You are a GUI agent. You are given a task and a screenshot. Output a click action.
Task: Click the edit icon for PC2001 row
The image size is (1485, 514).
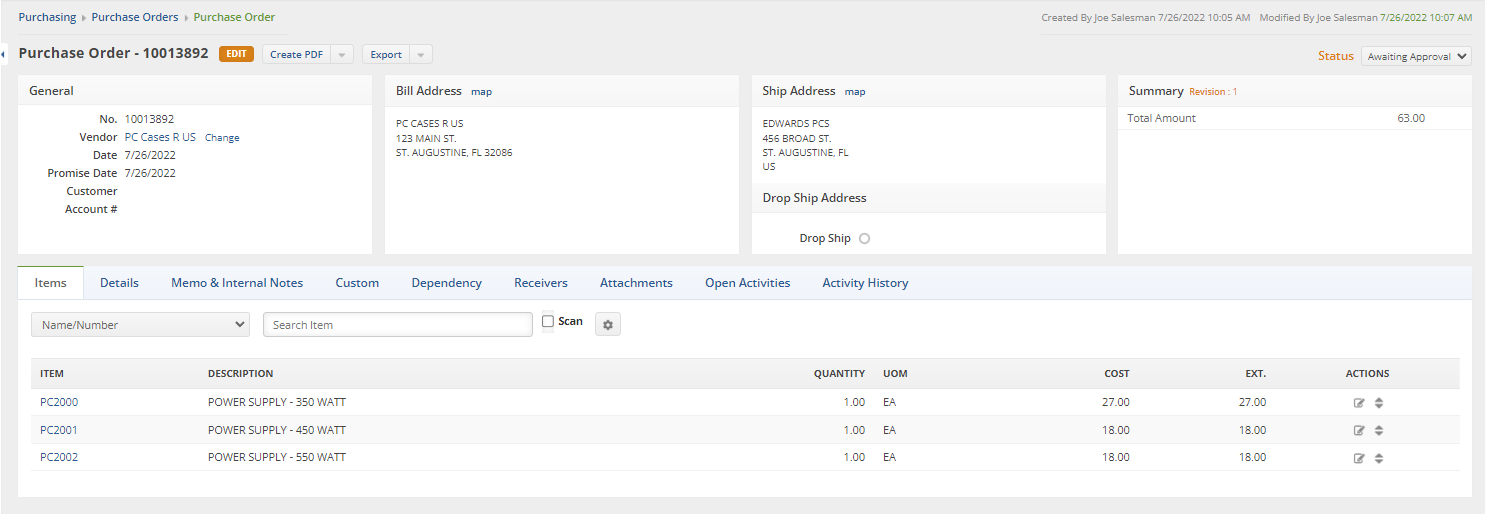1359,431
